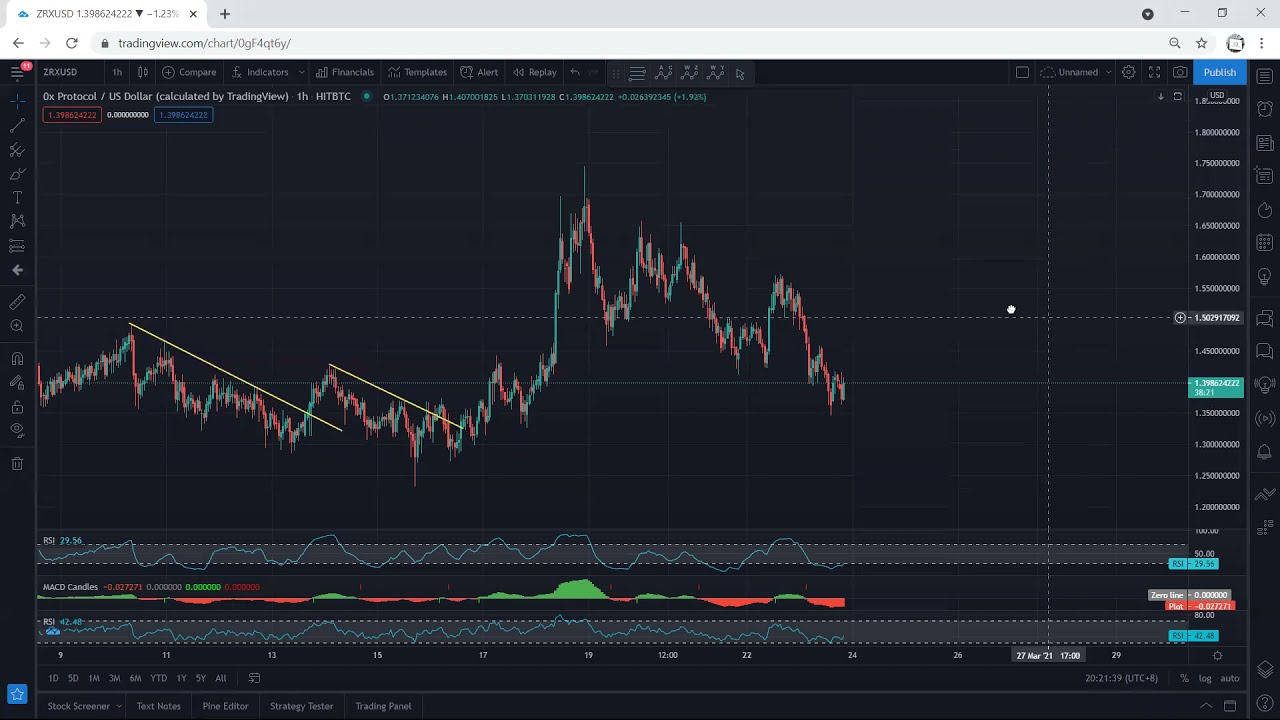Enter fullscreen mode
Image resolution: width=1280 pixels, height=720 pixels.
coord(1154,72)
